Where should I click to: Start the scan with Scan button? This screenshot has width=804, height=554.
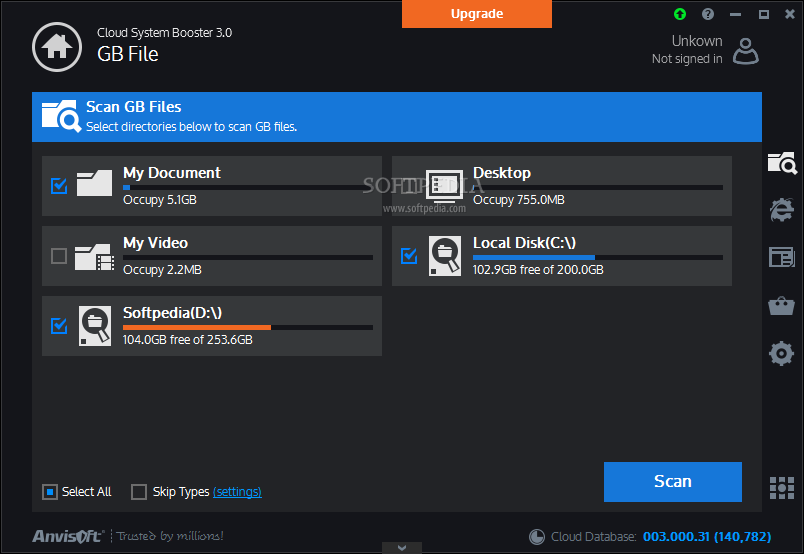click(673, 482)
